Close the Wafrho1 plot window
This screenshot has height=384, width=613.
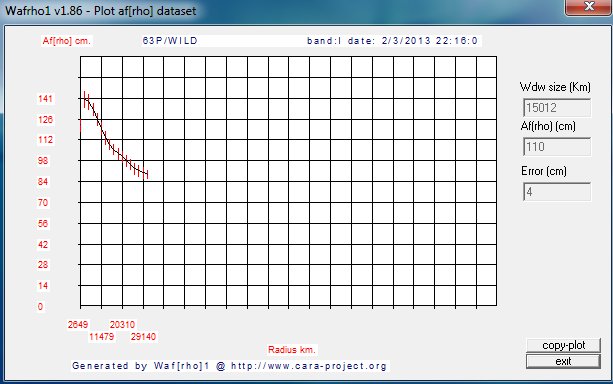[x=589, y=7]
